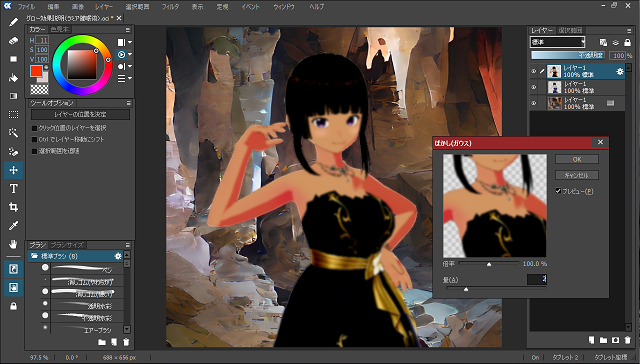Screen dimensions: 640x364
Task: Select the Text tool
Action: (13, 189)
